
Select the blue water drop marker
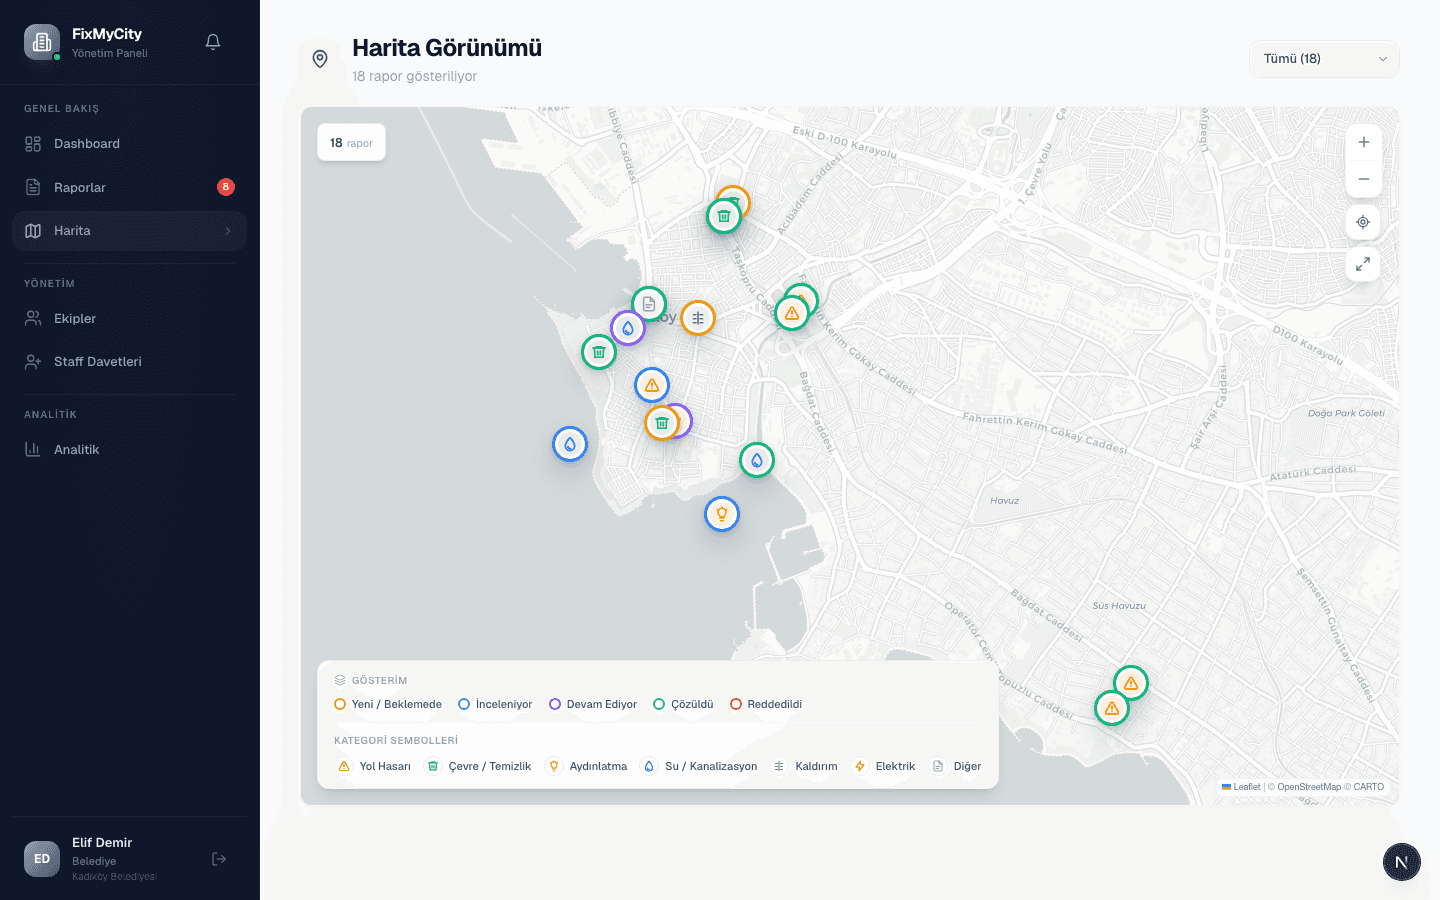coord(570,444)
